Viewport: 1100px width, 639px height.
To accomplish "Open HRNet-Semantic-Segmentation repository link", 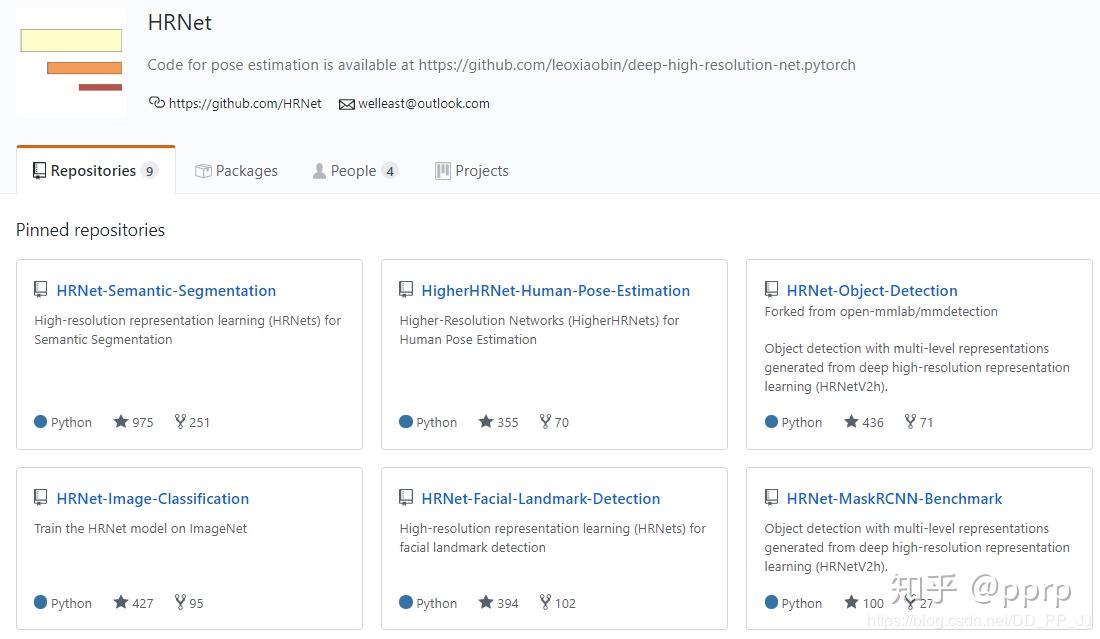I will pos(166,291).
